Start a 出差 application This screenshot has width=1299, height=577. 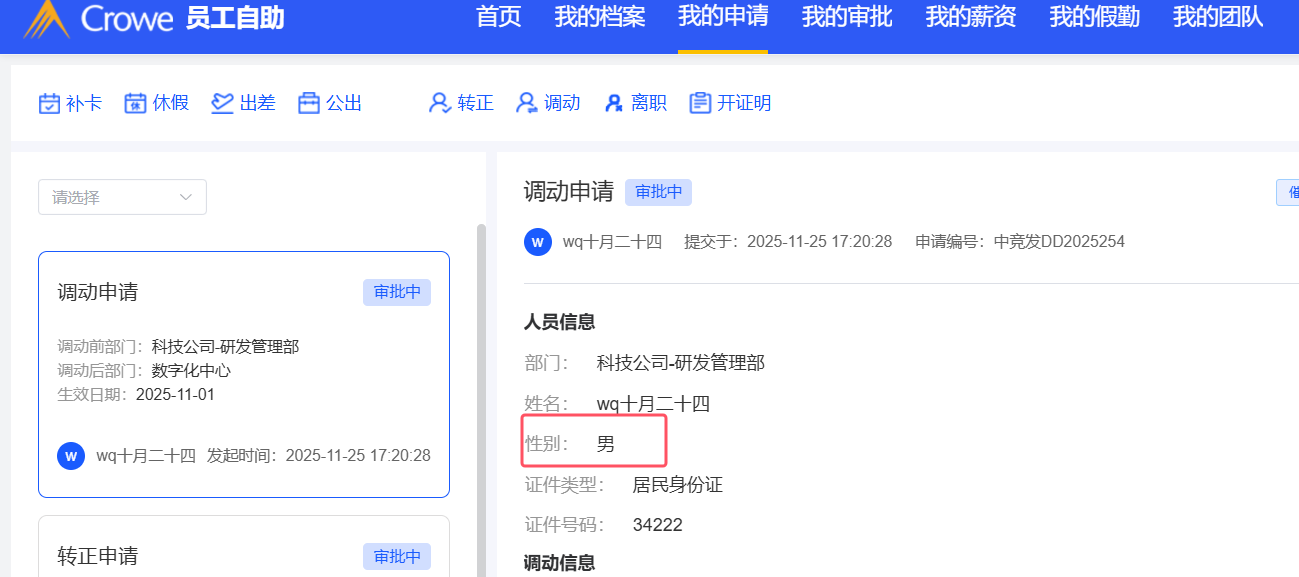(x=243, y=103)
